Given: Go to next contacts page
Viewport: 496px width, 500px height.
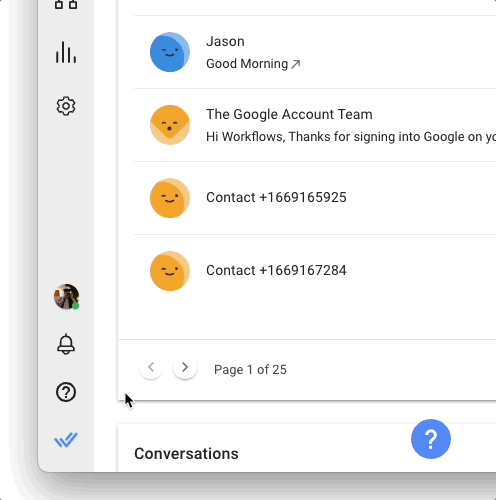Looking at the screenshot, I should [x=185, y=367].
